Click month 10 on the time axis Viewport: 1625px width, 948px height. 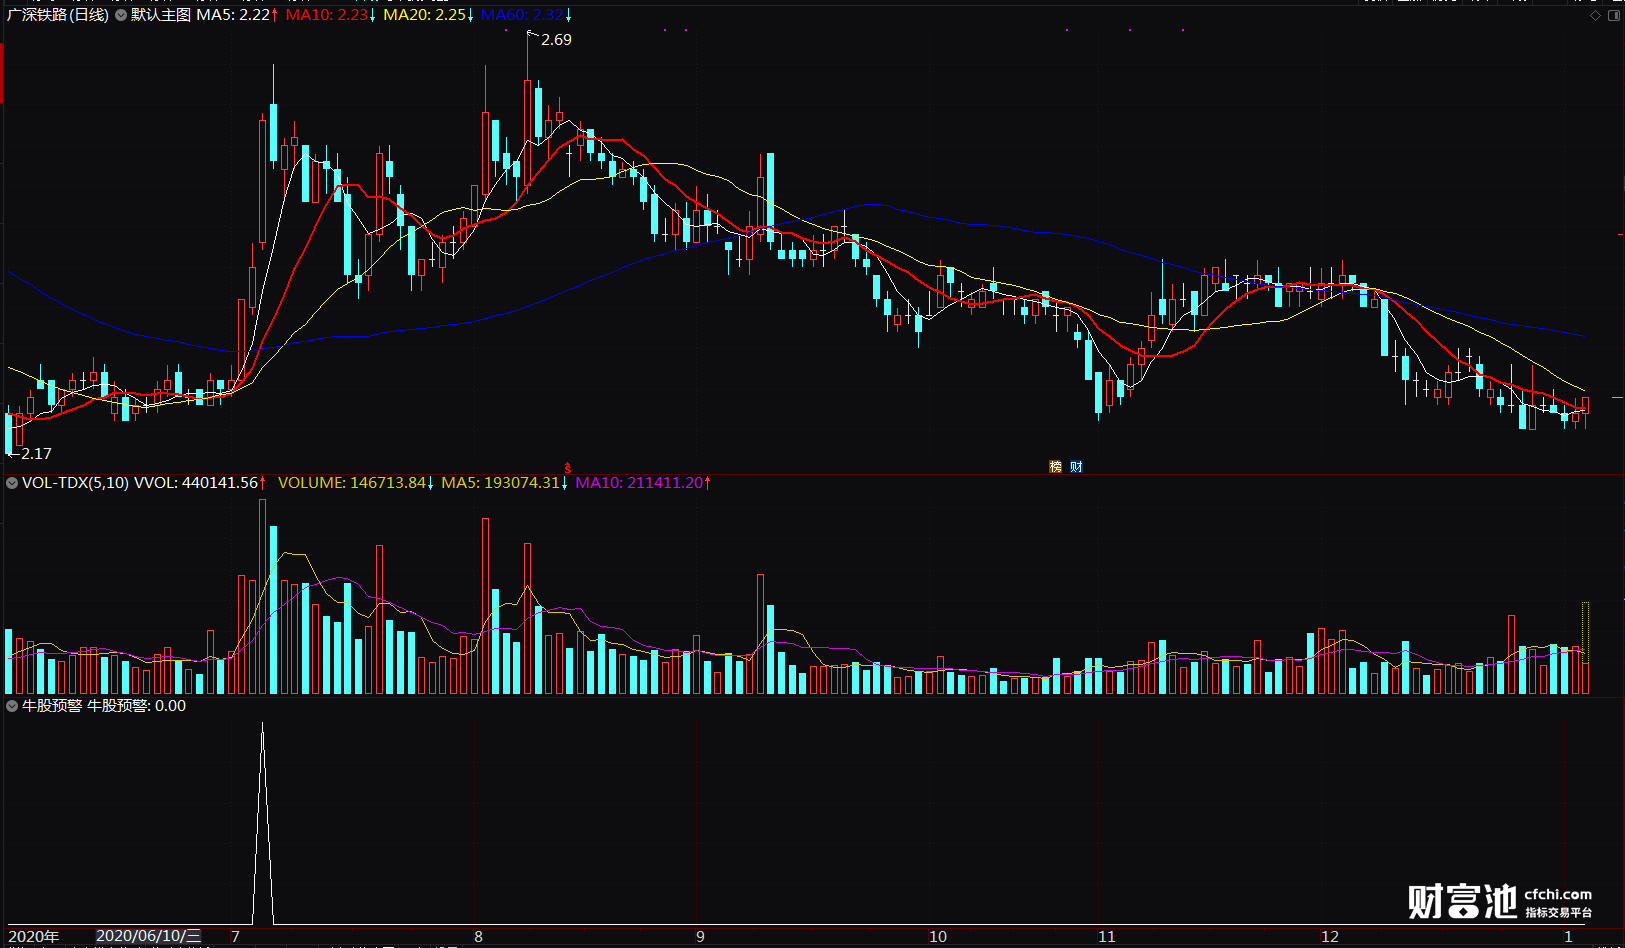[x=938, y=937]
